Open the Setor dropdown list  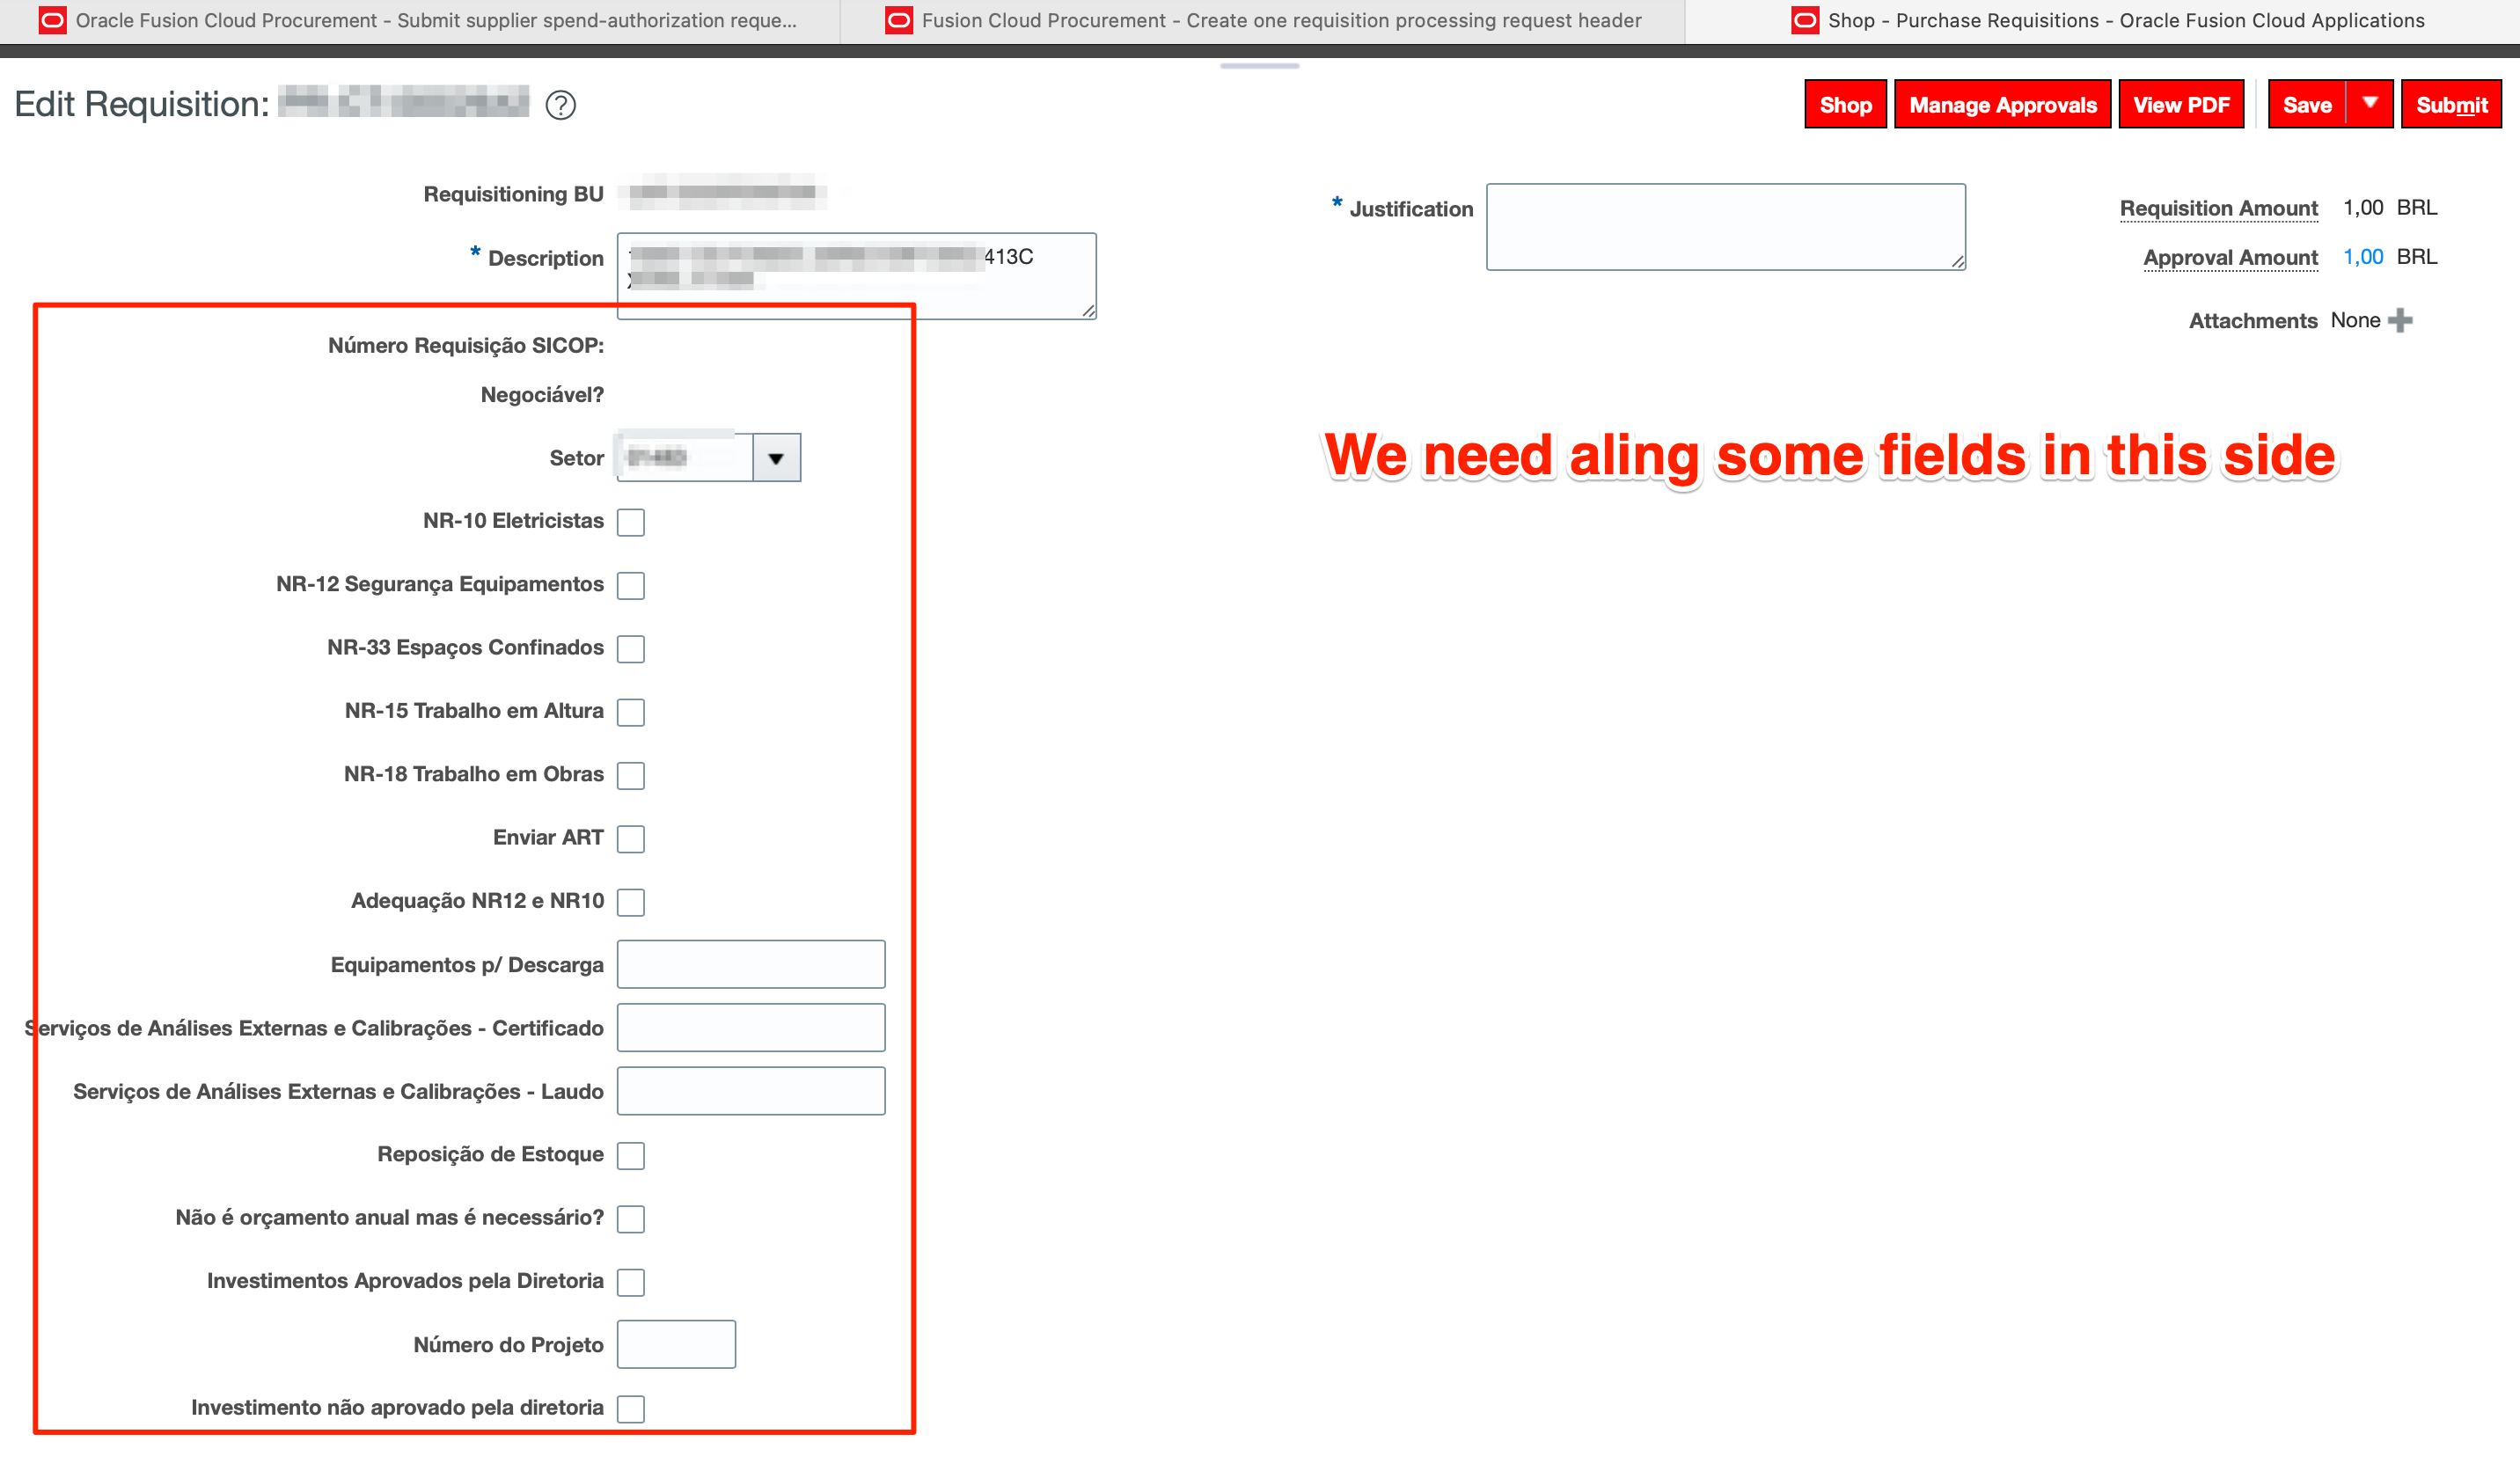[777, 457]
